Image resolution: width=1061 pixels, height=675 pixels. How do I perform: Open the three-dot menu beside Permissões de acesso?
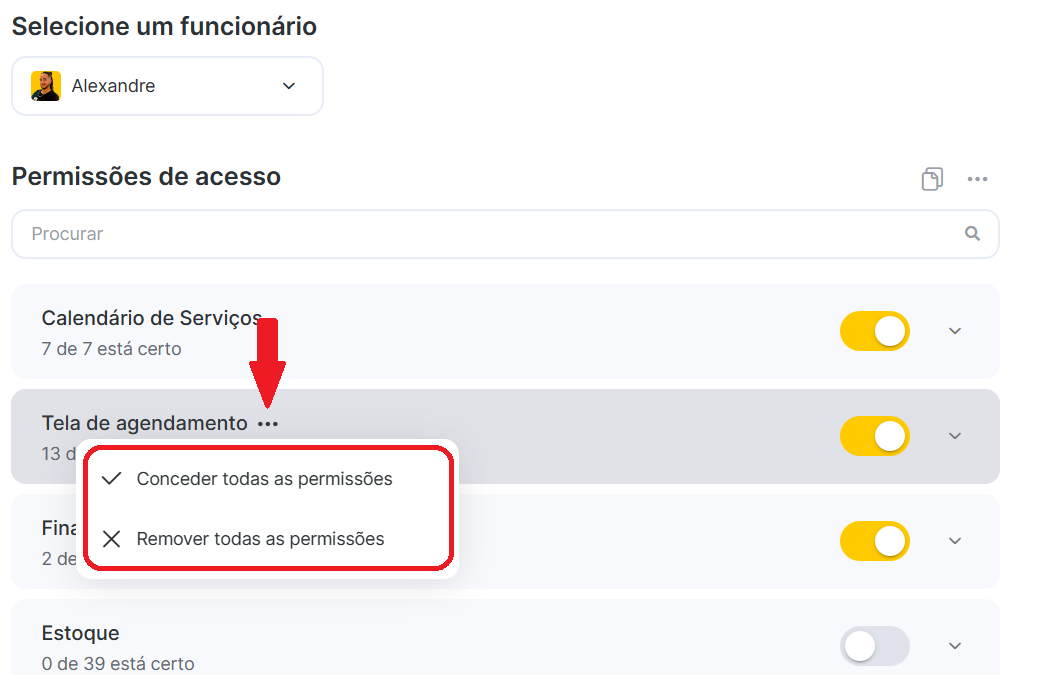coord(977,179)
